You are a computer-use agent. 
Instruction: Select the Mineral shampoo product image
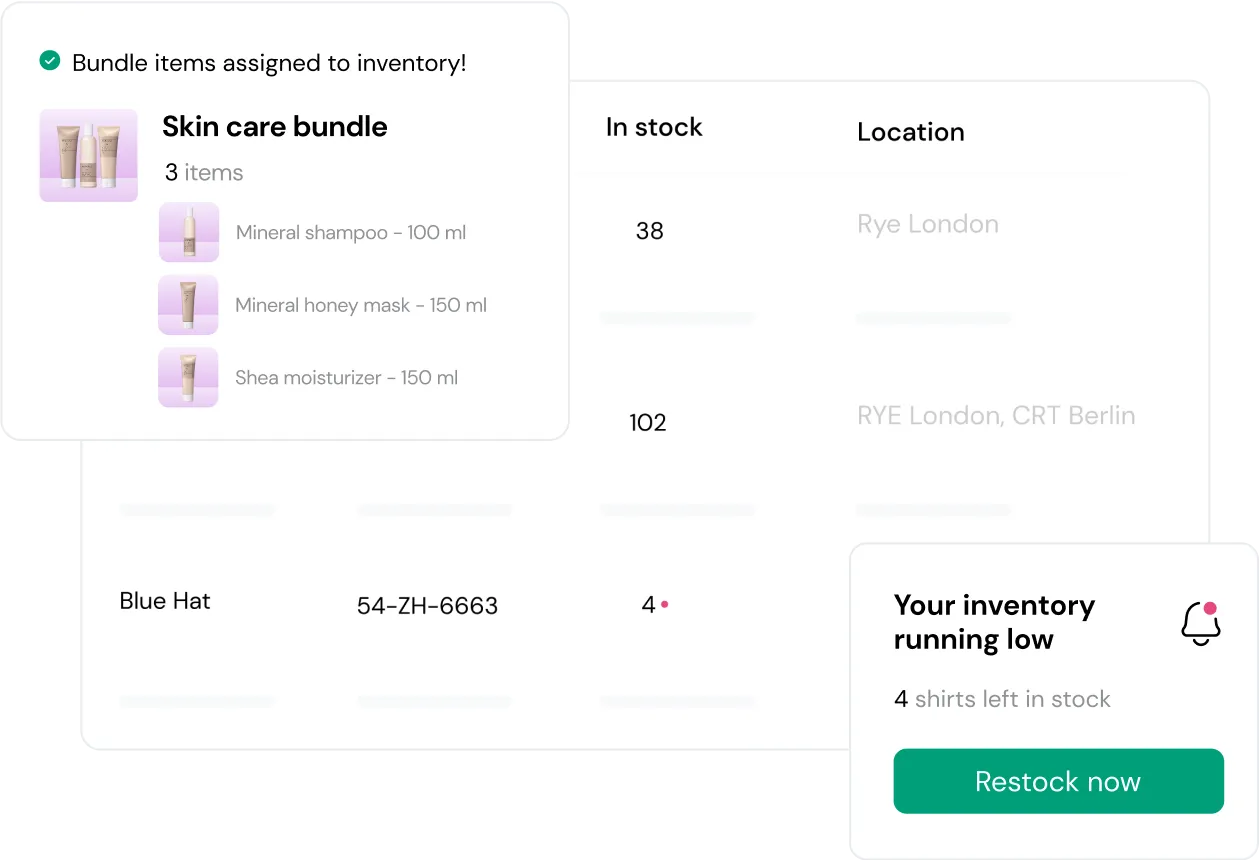tap(189, 232)
